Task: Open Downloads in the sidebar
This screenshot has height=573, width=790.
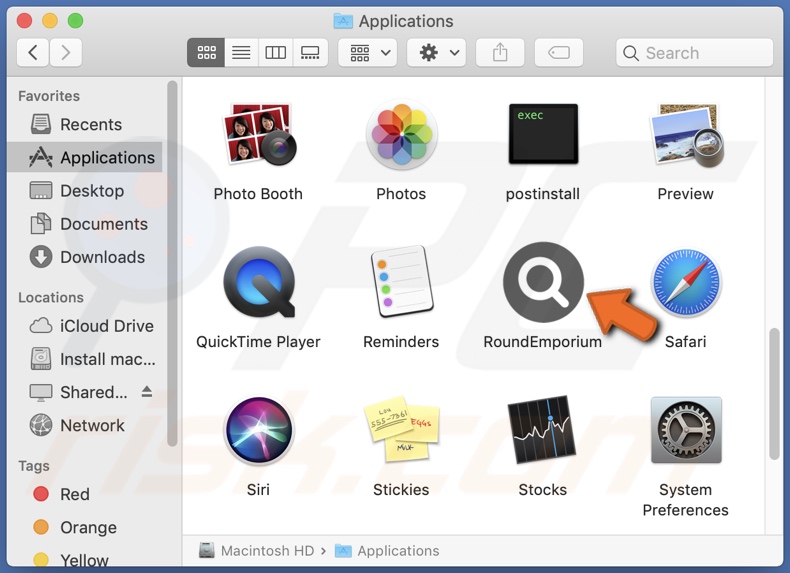Action: click(x=85, y=258)
